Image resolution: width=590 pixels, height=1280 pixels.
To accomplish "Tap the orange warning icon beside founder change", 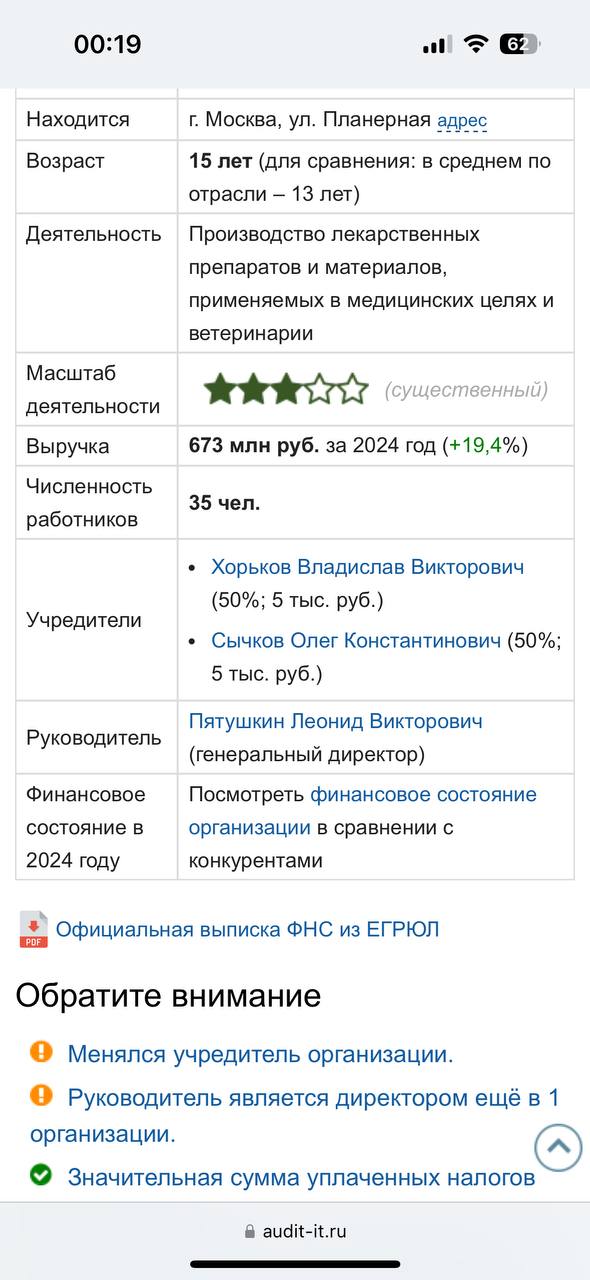I will coord(41,1051).
